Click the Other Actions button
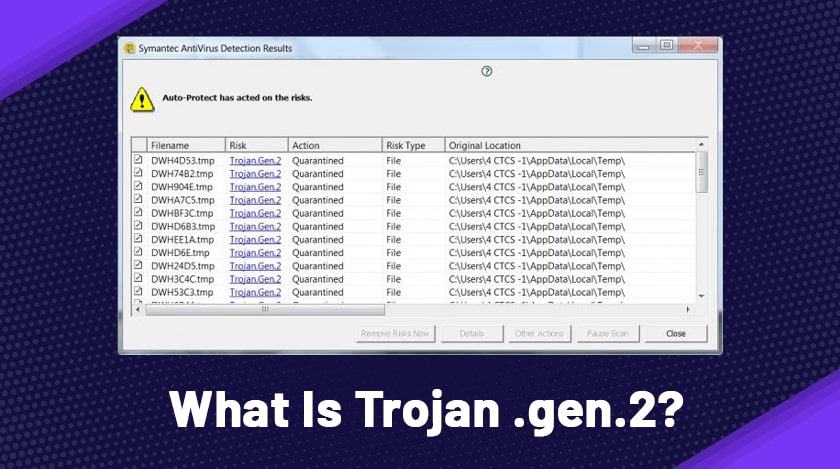This screenshot has height=469, width=840. (539, 333)
